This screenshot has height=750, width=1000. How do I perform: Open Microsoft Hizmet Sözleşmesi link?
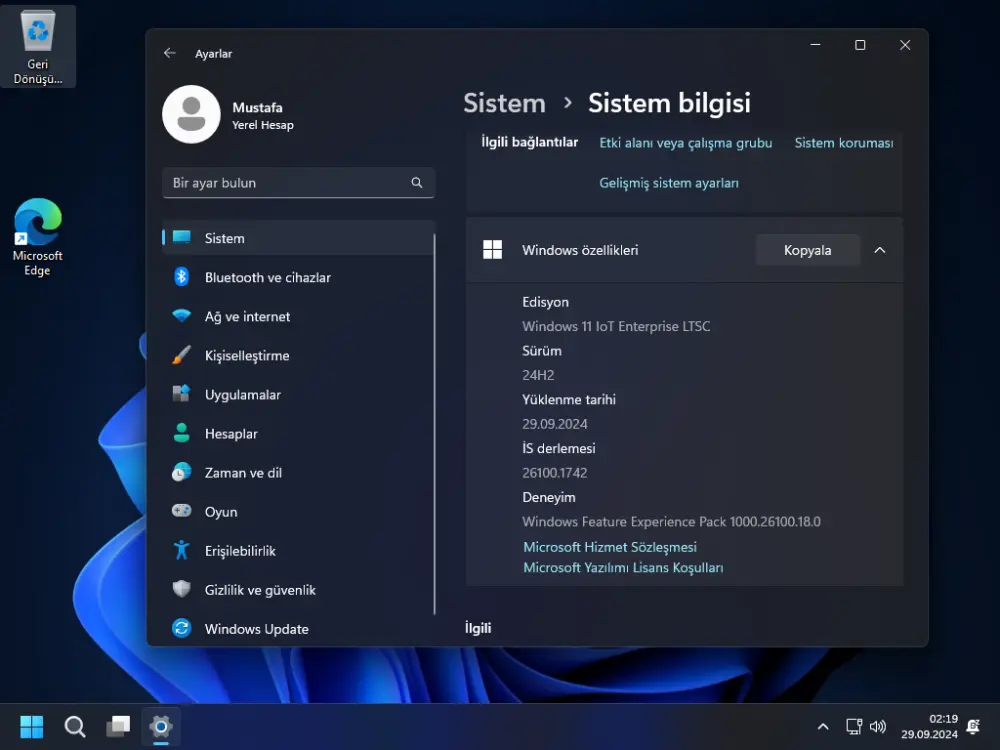pyautogui.click(x=610, y=547)
